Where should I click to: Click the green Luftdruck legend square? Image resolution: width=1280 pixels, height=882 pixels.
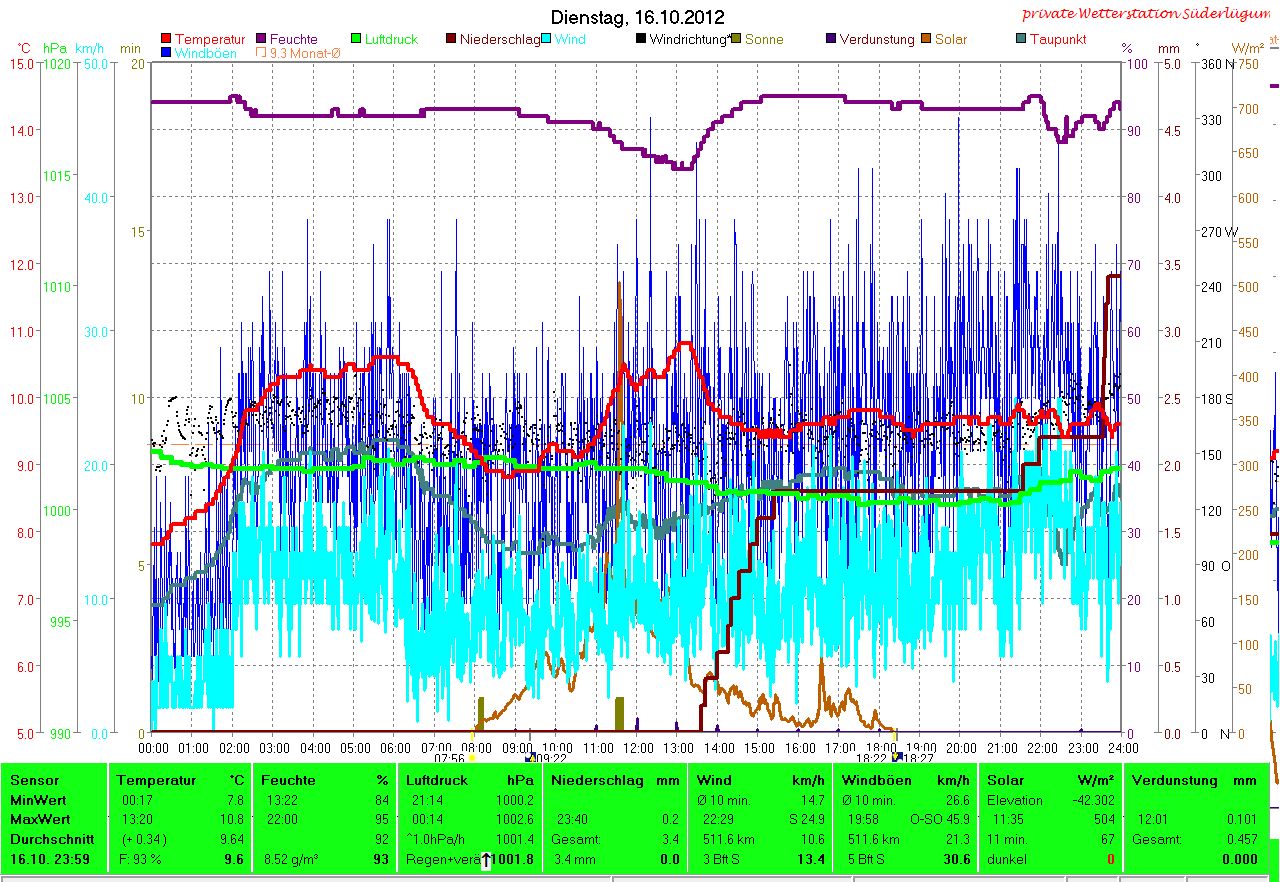click(x=356, y=39)
